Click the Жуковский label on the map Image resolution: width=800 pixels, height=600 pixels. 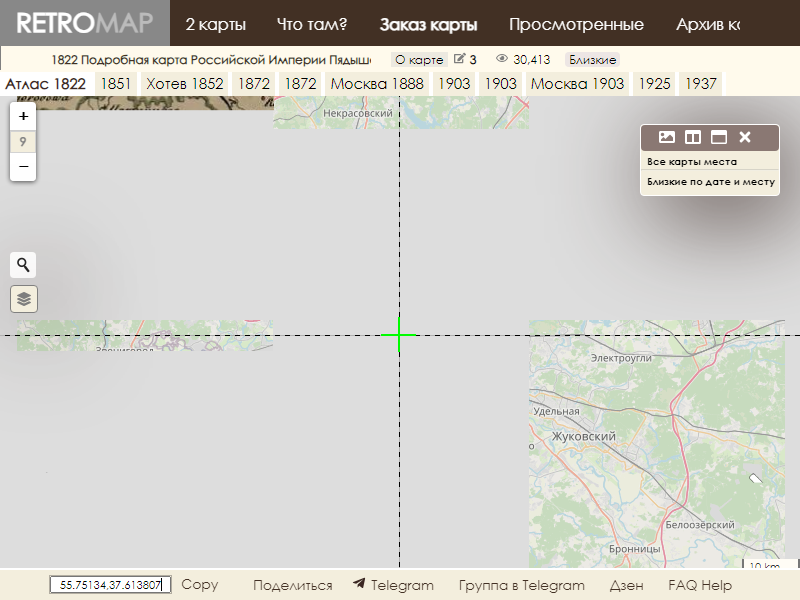coord(584,436)
